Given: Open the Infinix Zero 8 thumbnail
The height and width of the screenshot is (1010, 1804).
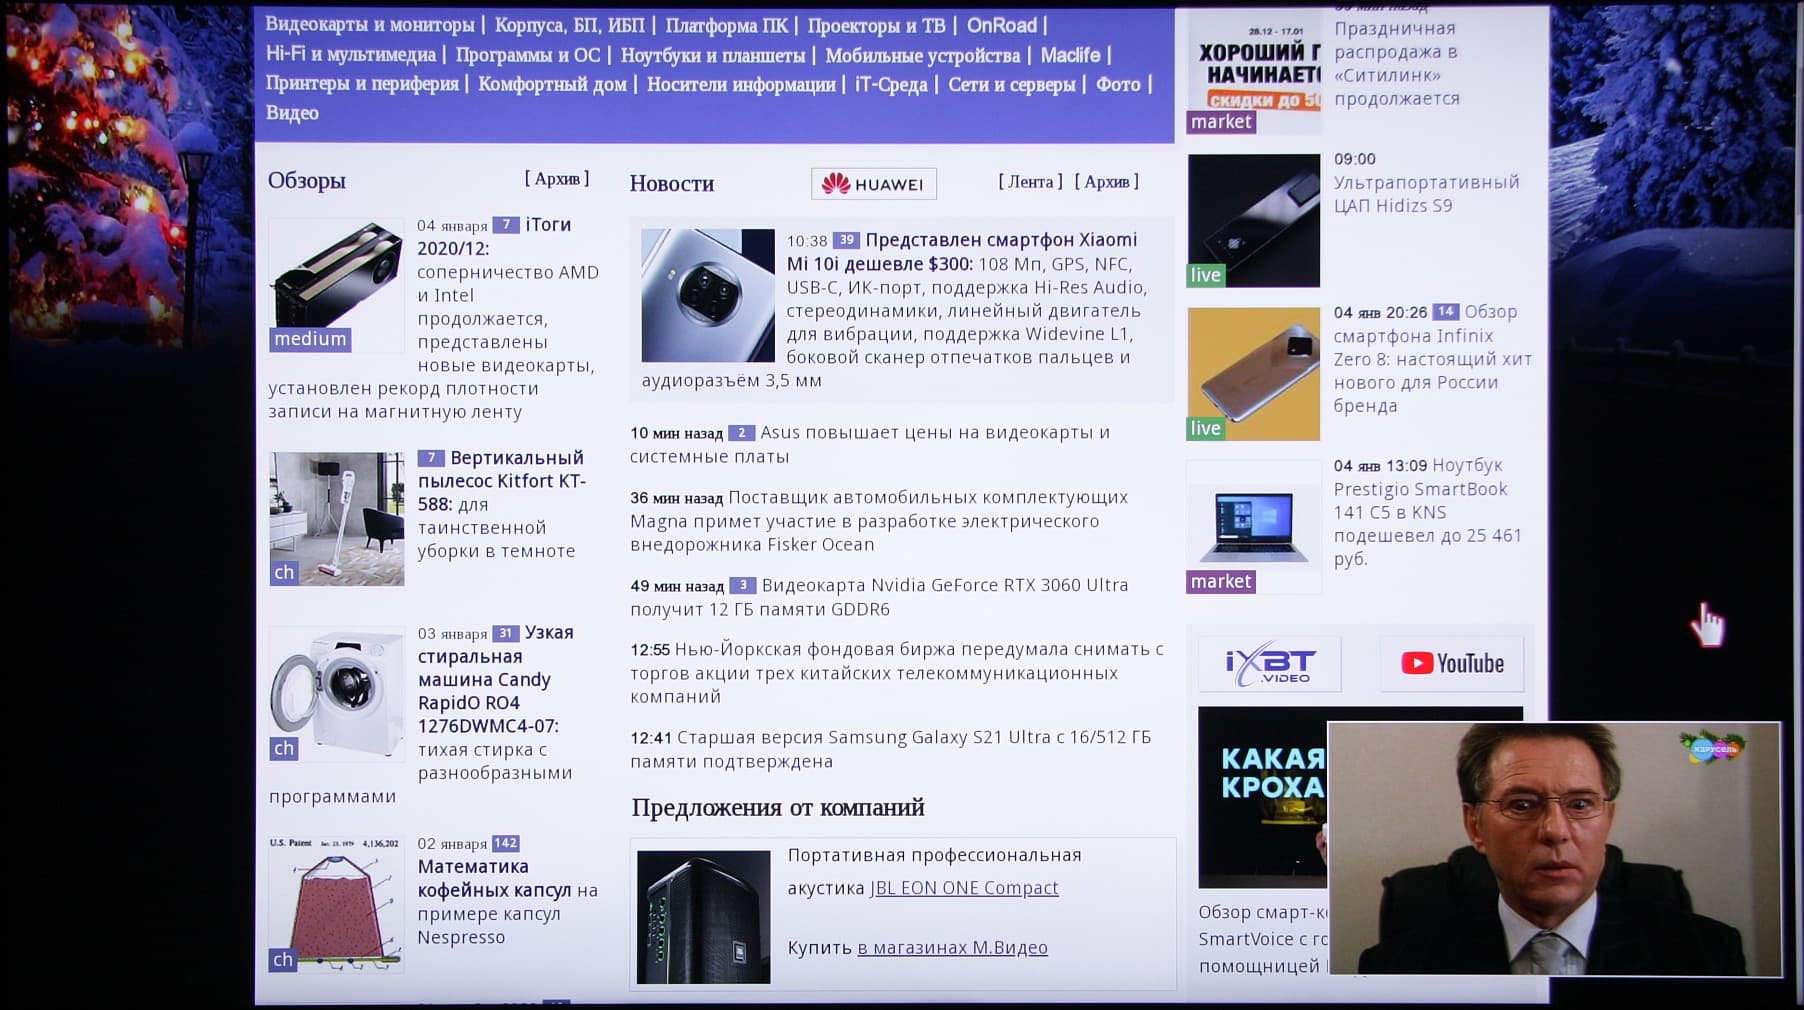Looking at the screenshot, I should (1254, 374).
